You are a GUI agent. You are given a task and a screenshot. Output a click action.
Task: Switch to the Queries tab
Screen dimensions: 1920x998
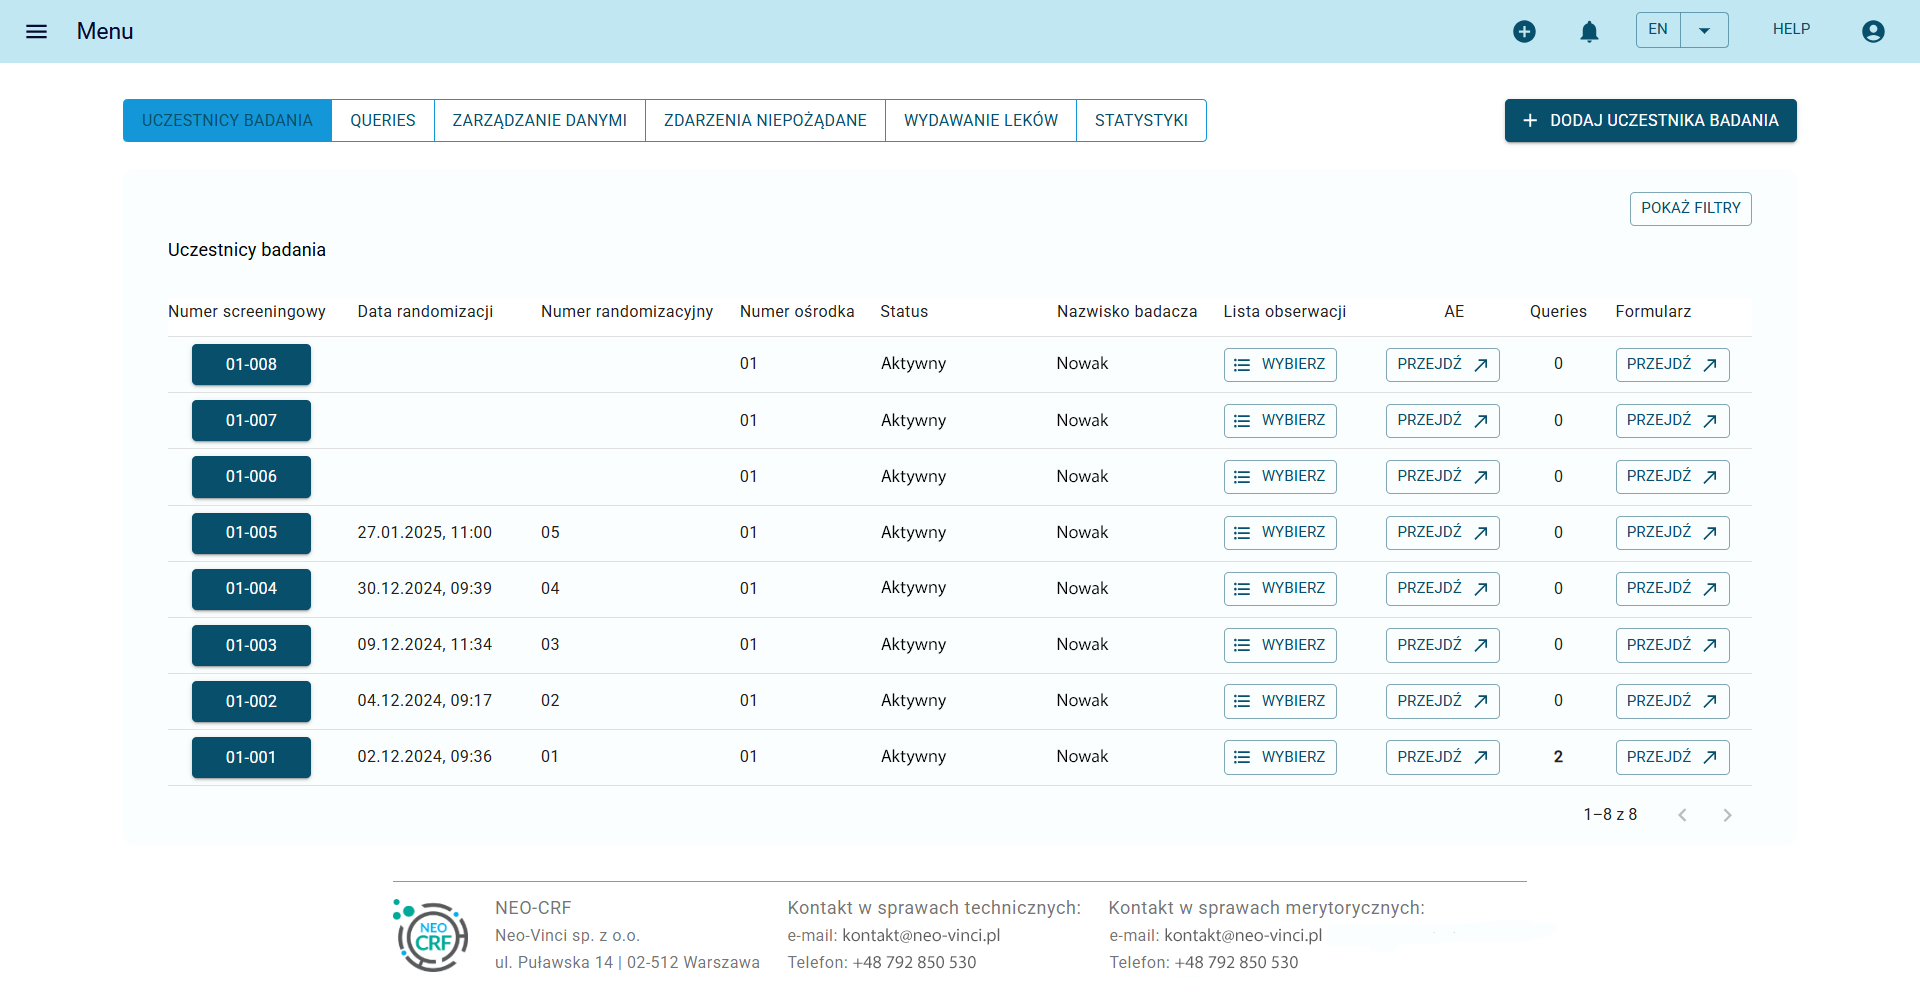[382, 120]
